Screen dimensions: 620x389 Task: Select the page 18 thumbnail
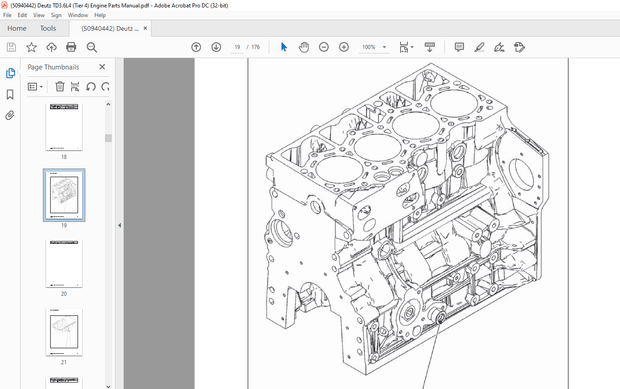pos(64,127)
